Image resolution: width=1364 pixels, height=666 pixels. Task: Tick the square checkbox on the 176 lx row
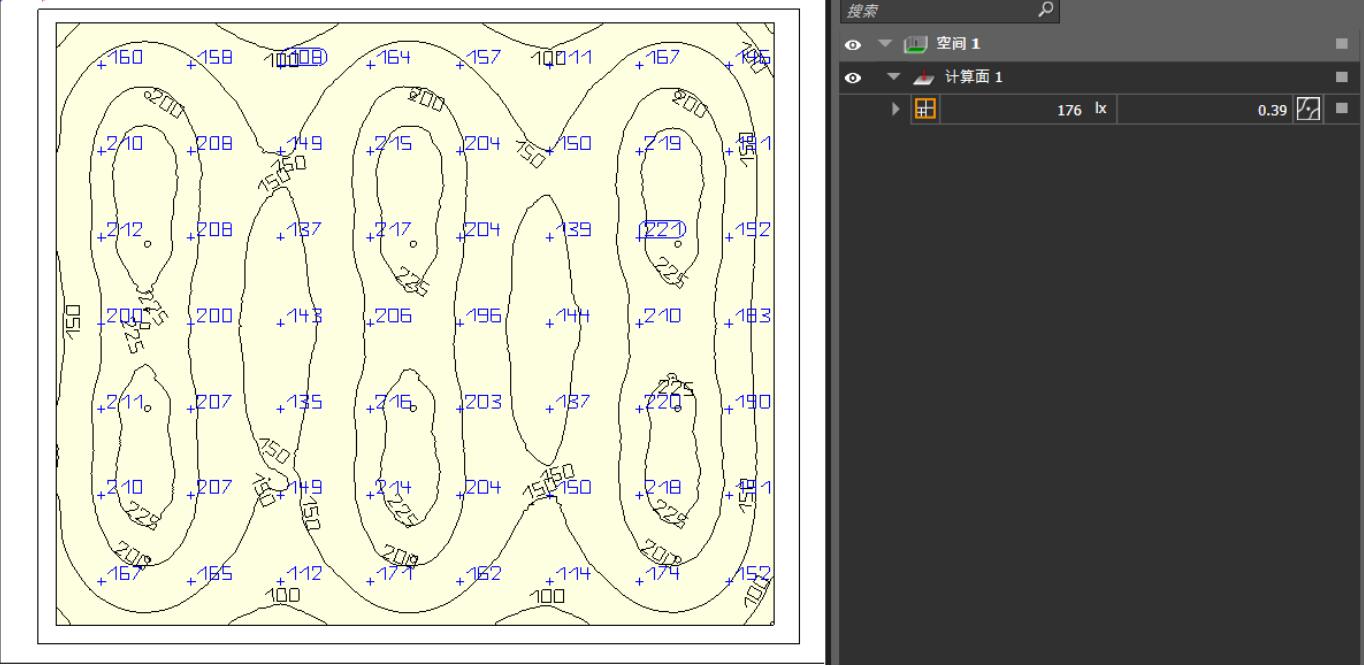point(1341,109)
